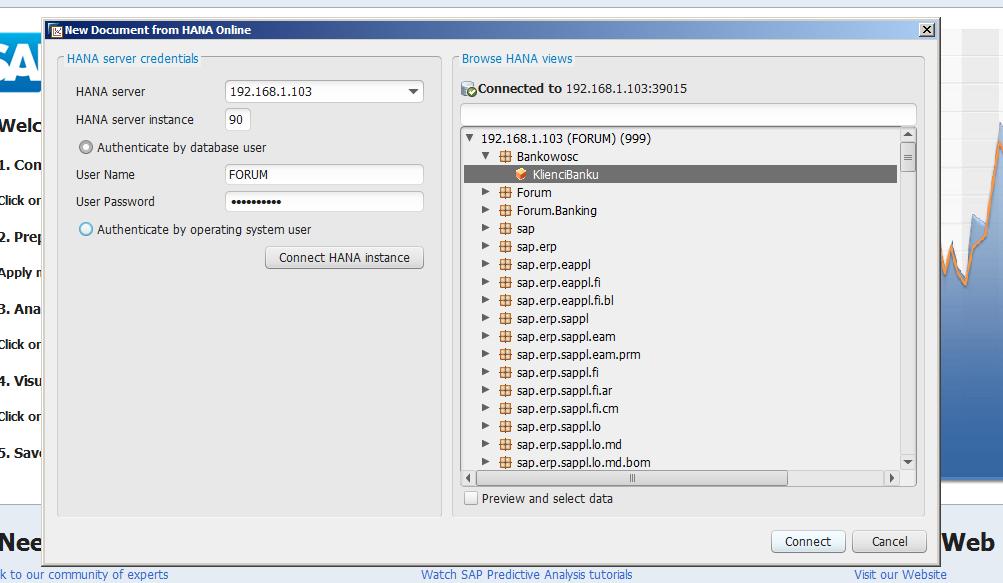The image size is (1003, 583).
Task: Close the New Document from HANA Online dialog
Action: (926, 29)
